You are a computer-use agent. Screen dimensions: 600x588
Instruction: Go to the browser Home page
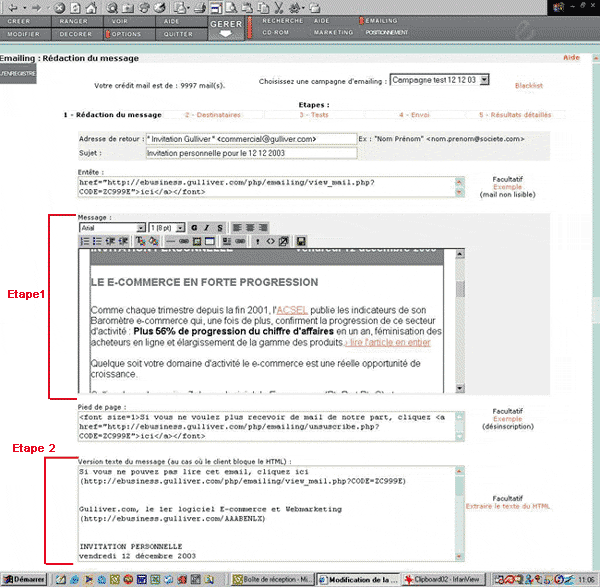(x=91, y=7)
